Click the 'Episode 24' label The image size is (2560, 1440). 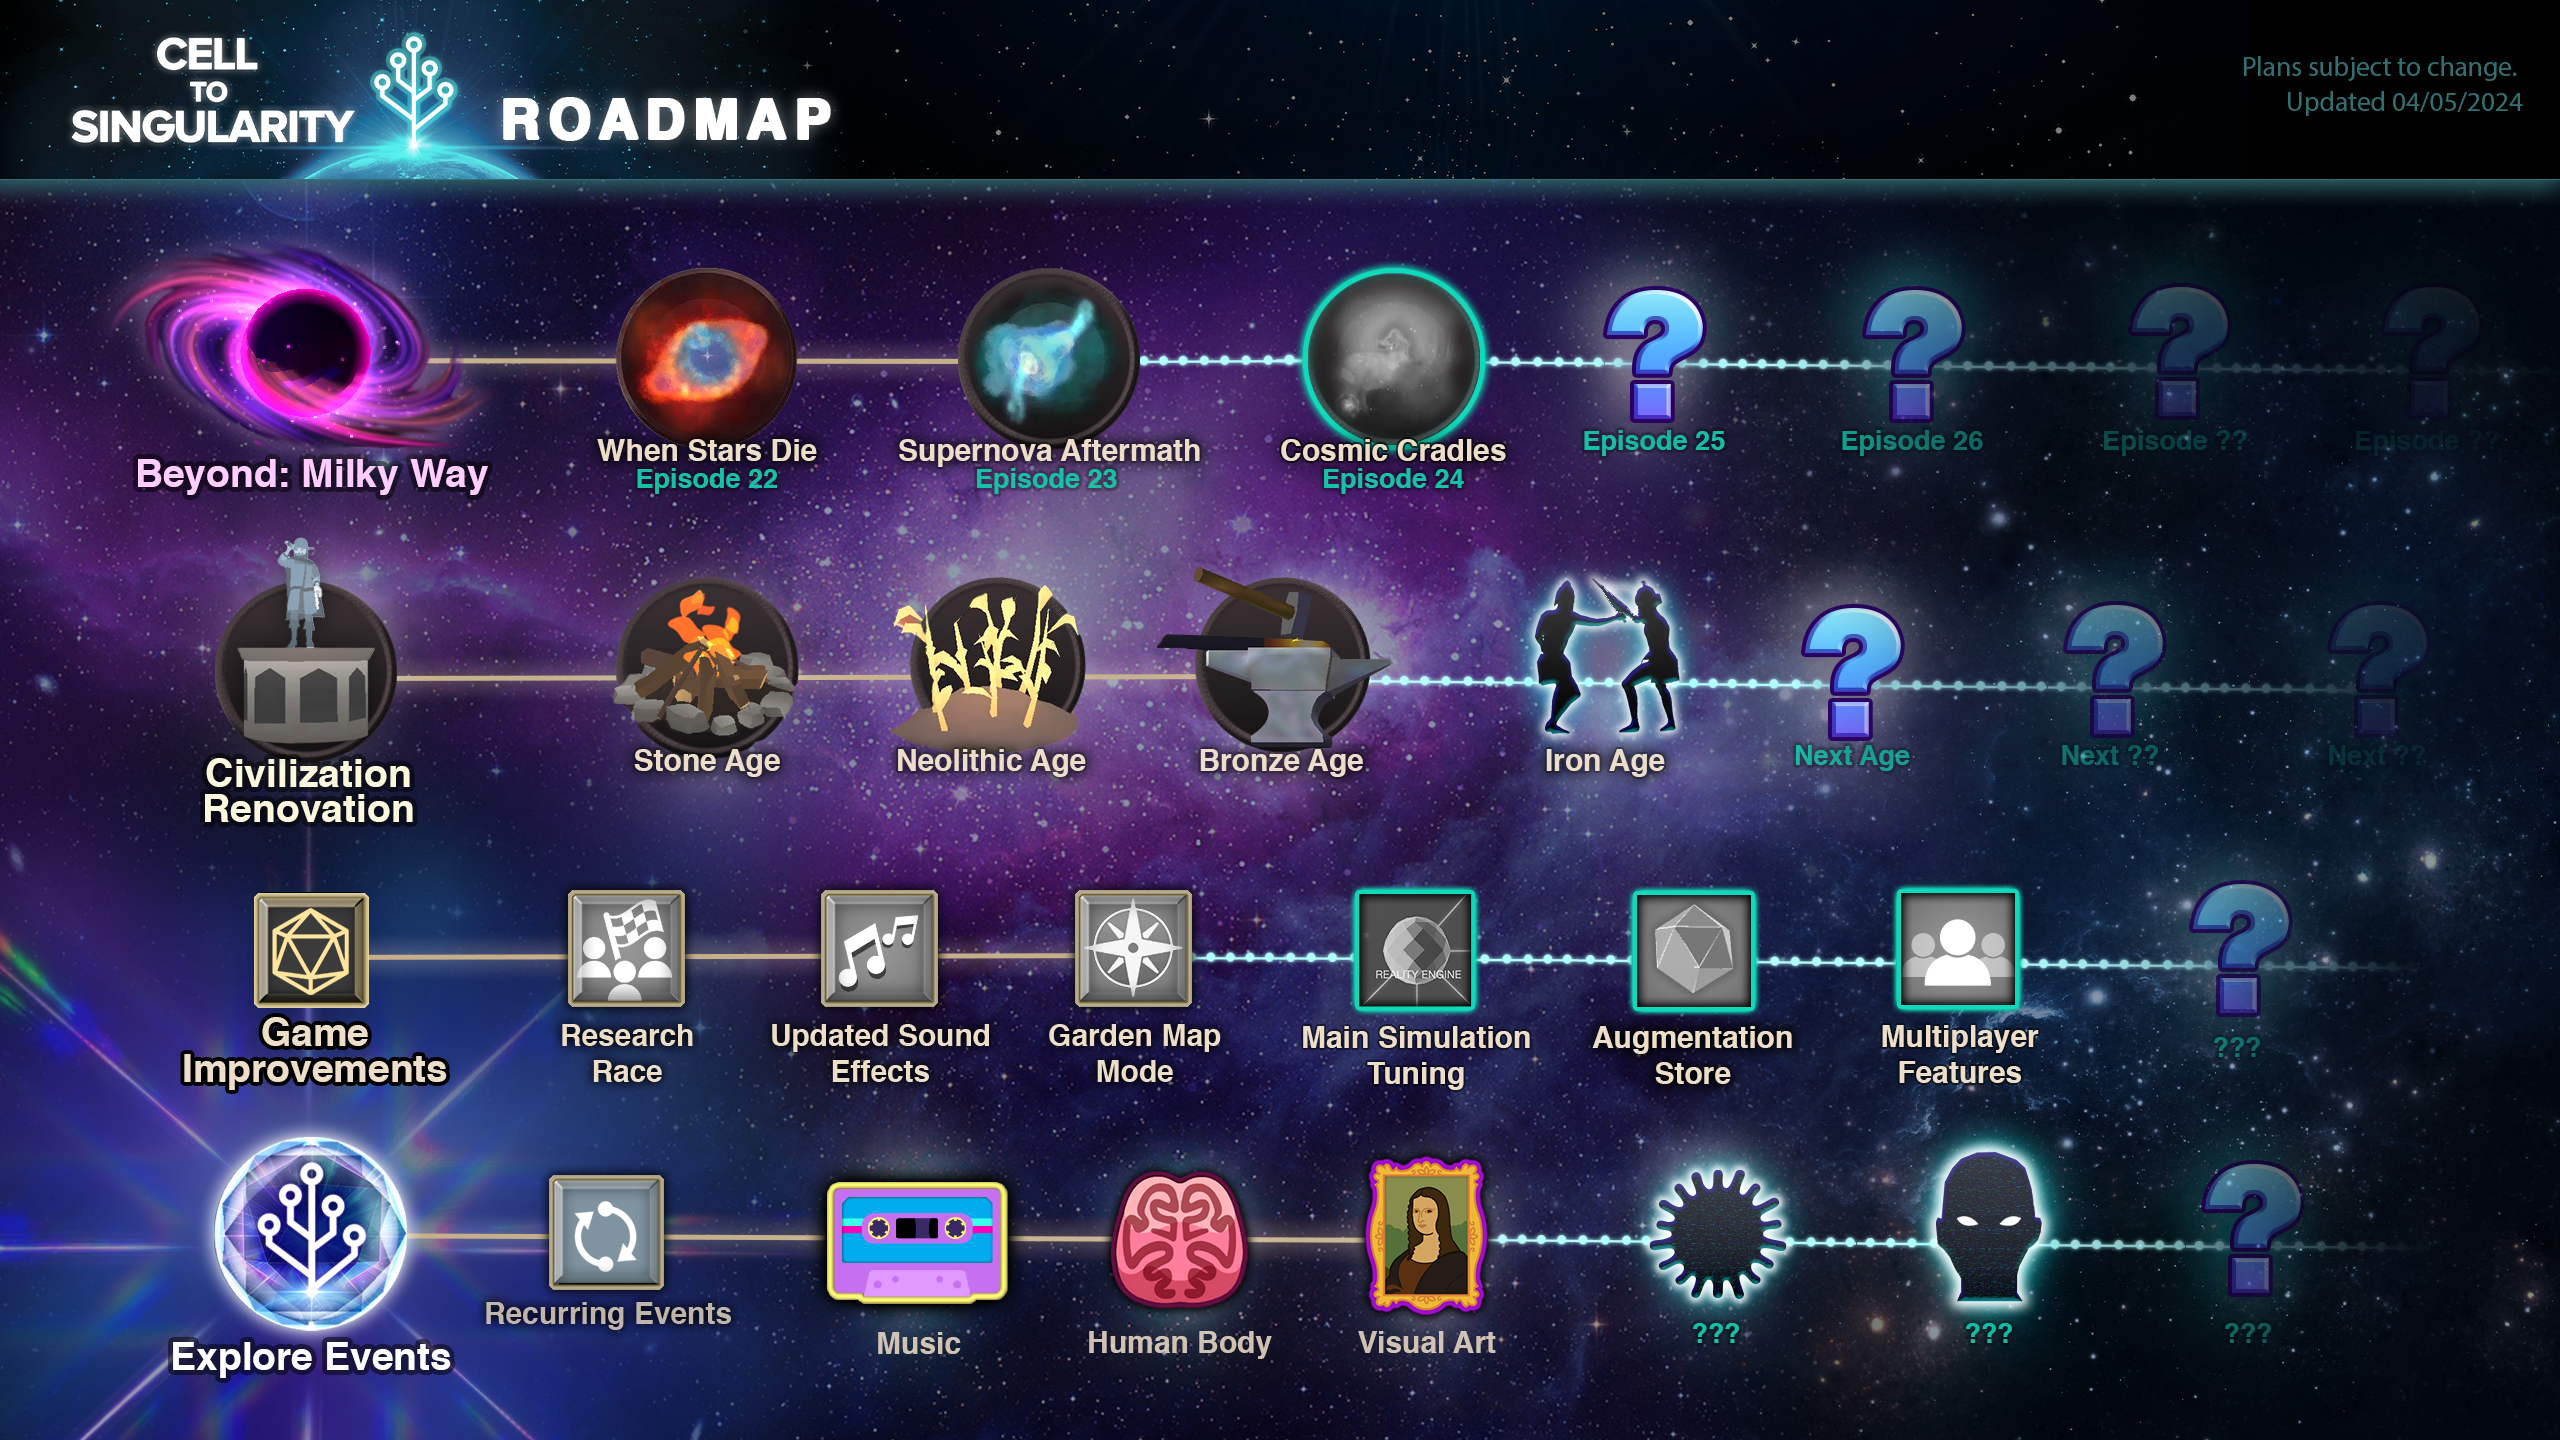1393,479
